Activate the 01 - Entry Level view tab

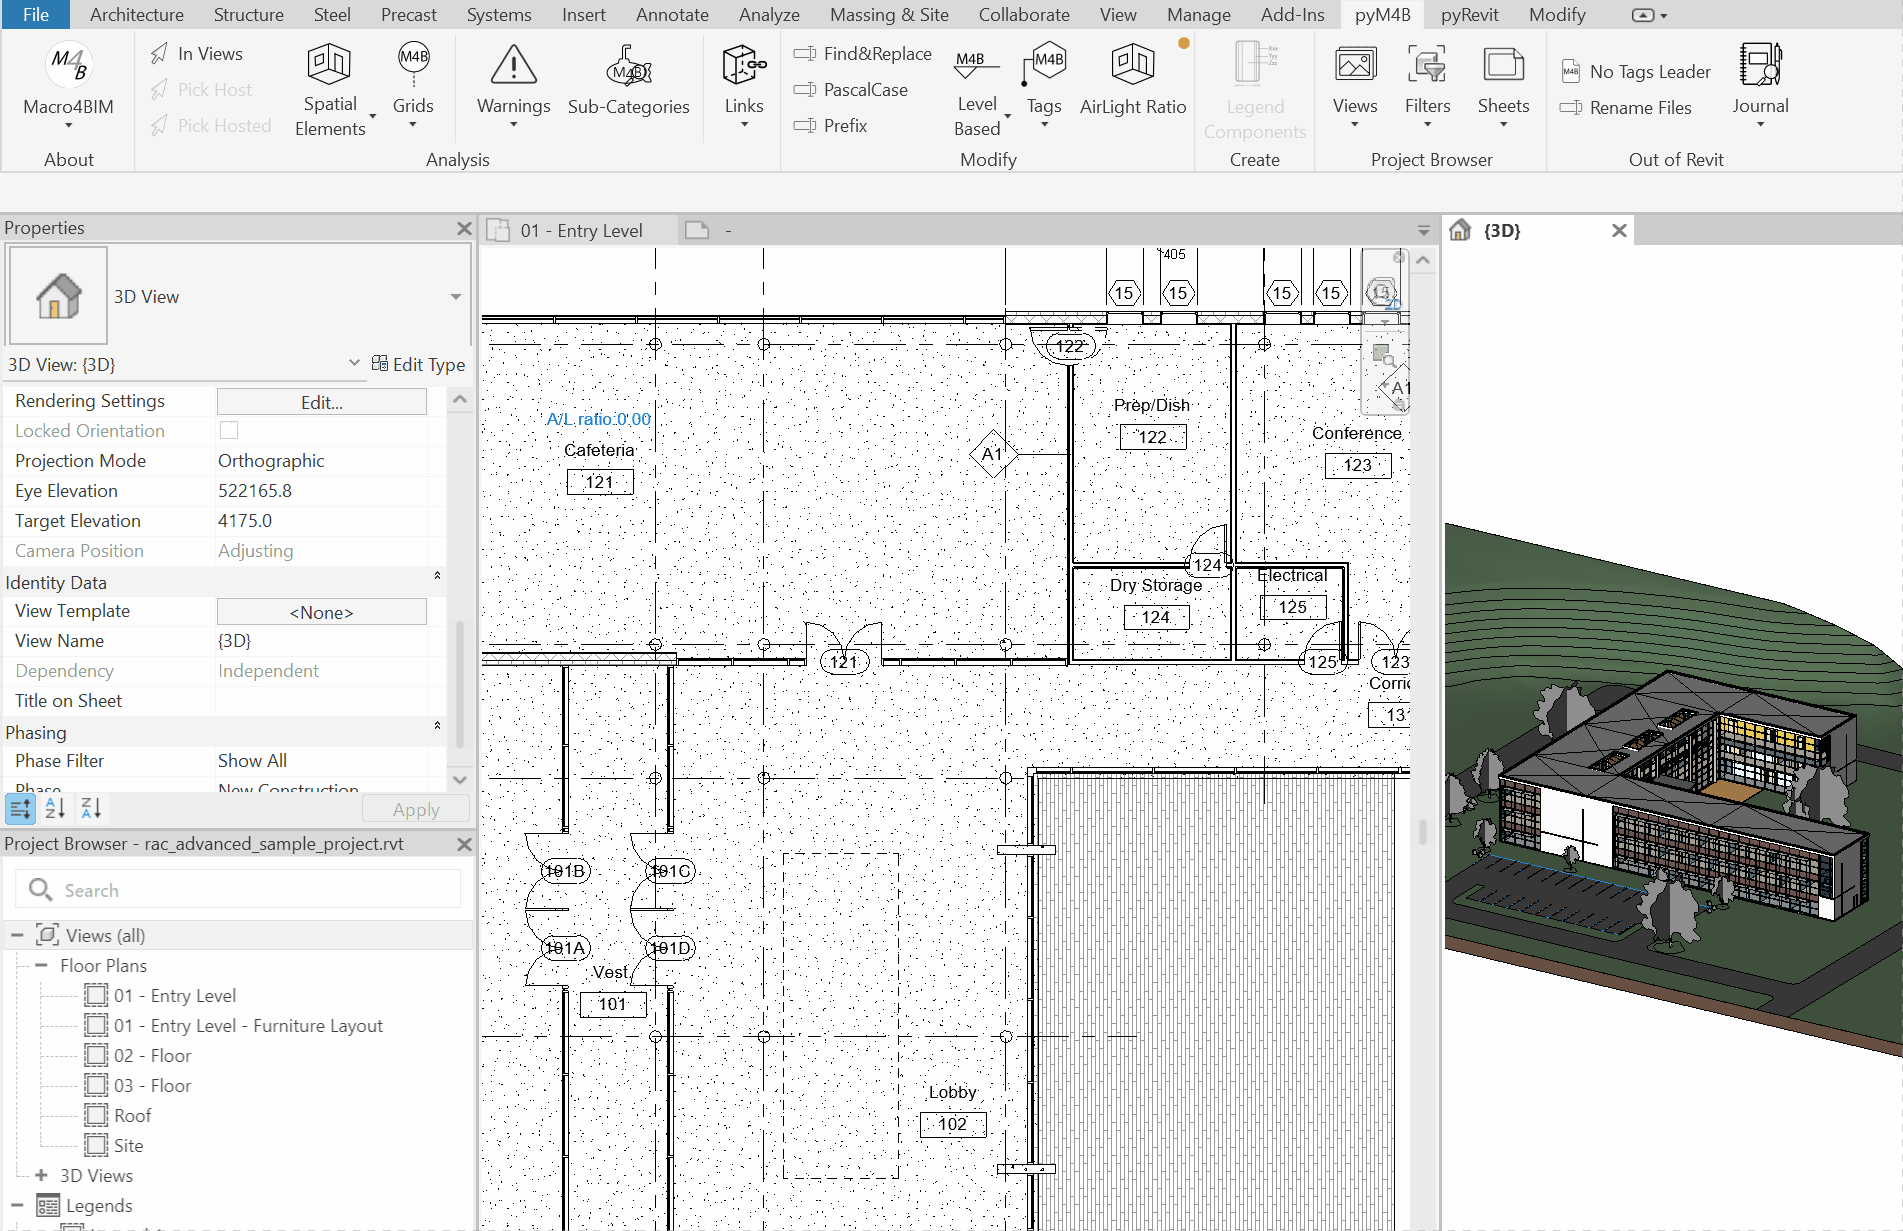click(580, 231)
